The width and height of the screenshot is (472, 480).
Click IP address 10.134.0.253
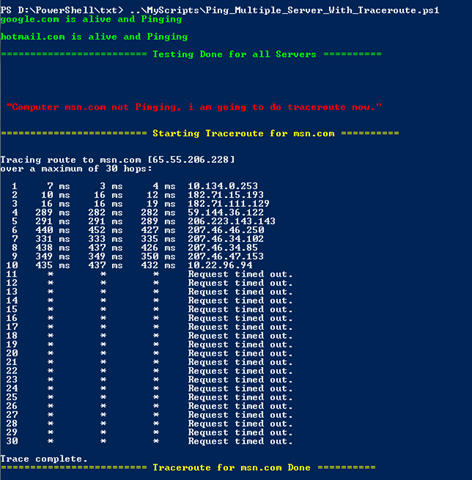(223, 186)
